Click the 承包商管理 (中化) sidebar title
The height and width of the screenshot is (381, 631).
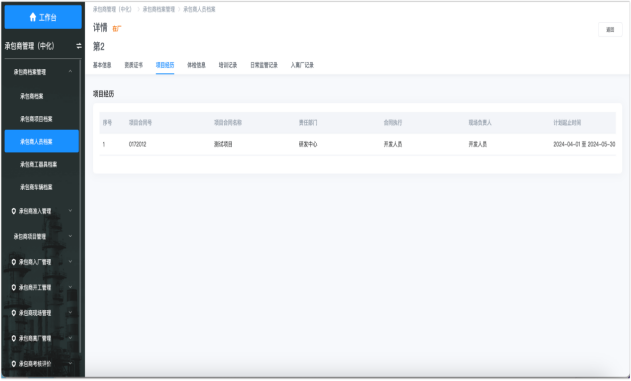(29, 46)
